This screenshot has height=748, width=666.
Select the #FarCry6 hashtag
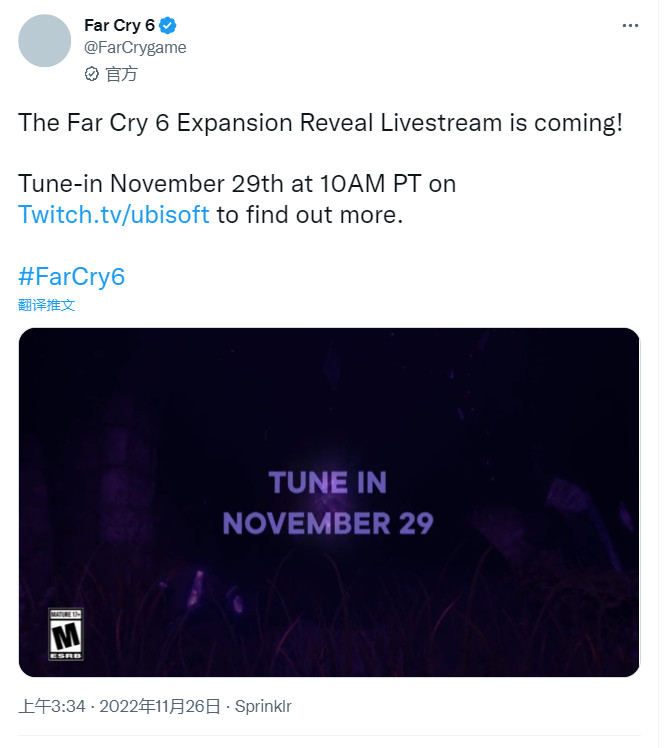pos(71,277)
